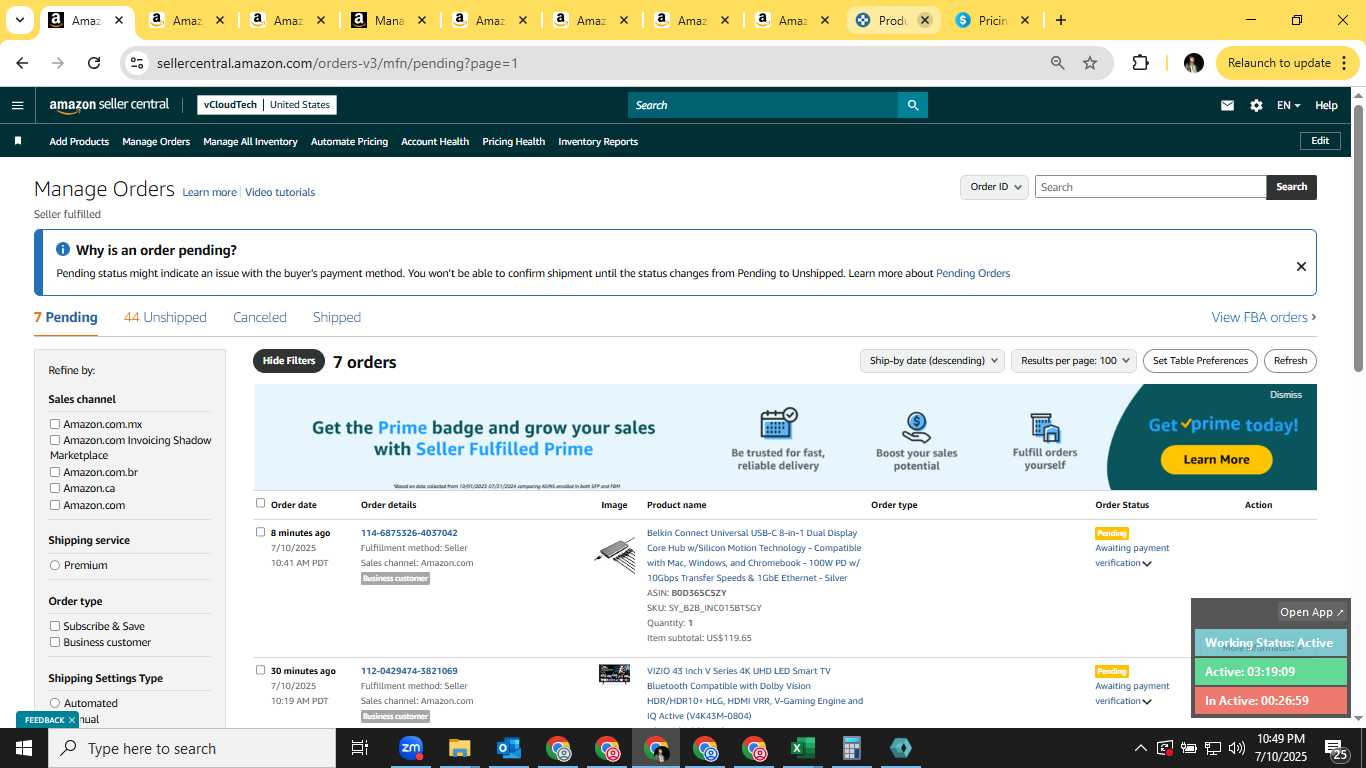
Task: Click the order search input field
Action: coord(1150,187)
